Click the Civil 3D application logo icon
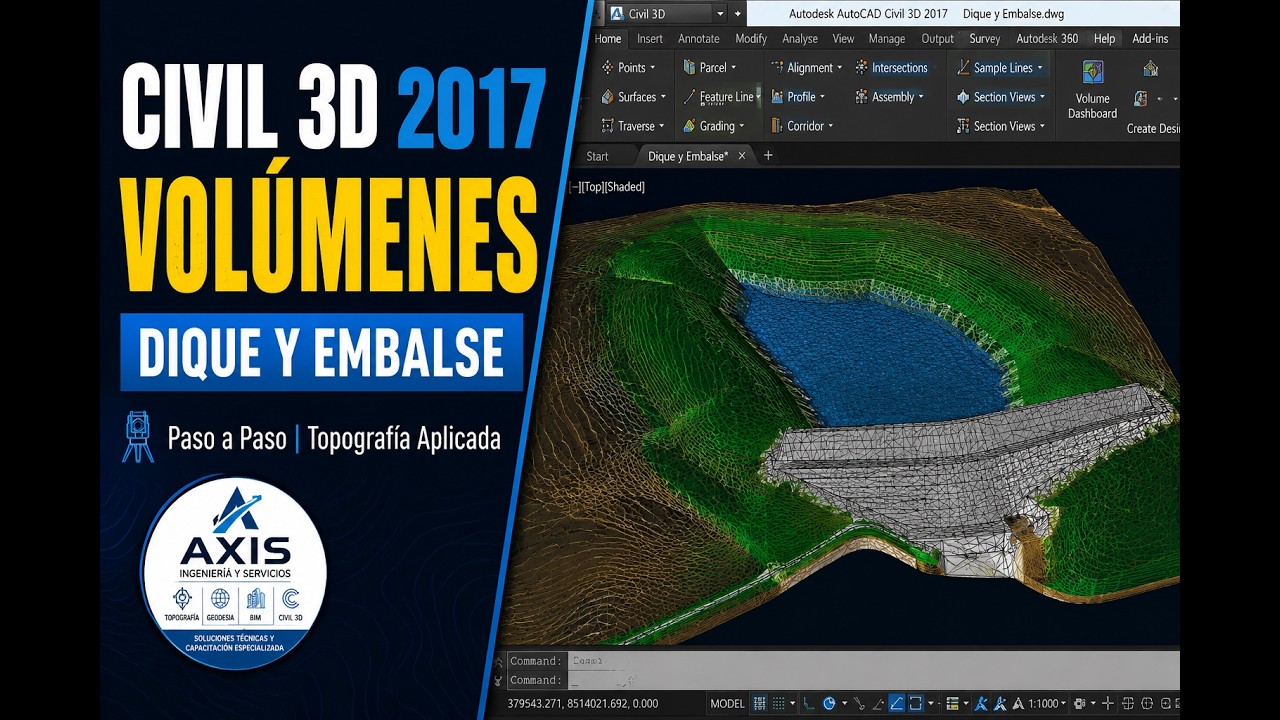Screen dimensions: 1280x720 pyautogui.click(x=616, y=14)
